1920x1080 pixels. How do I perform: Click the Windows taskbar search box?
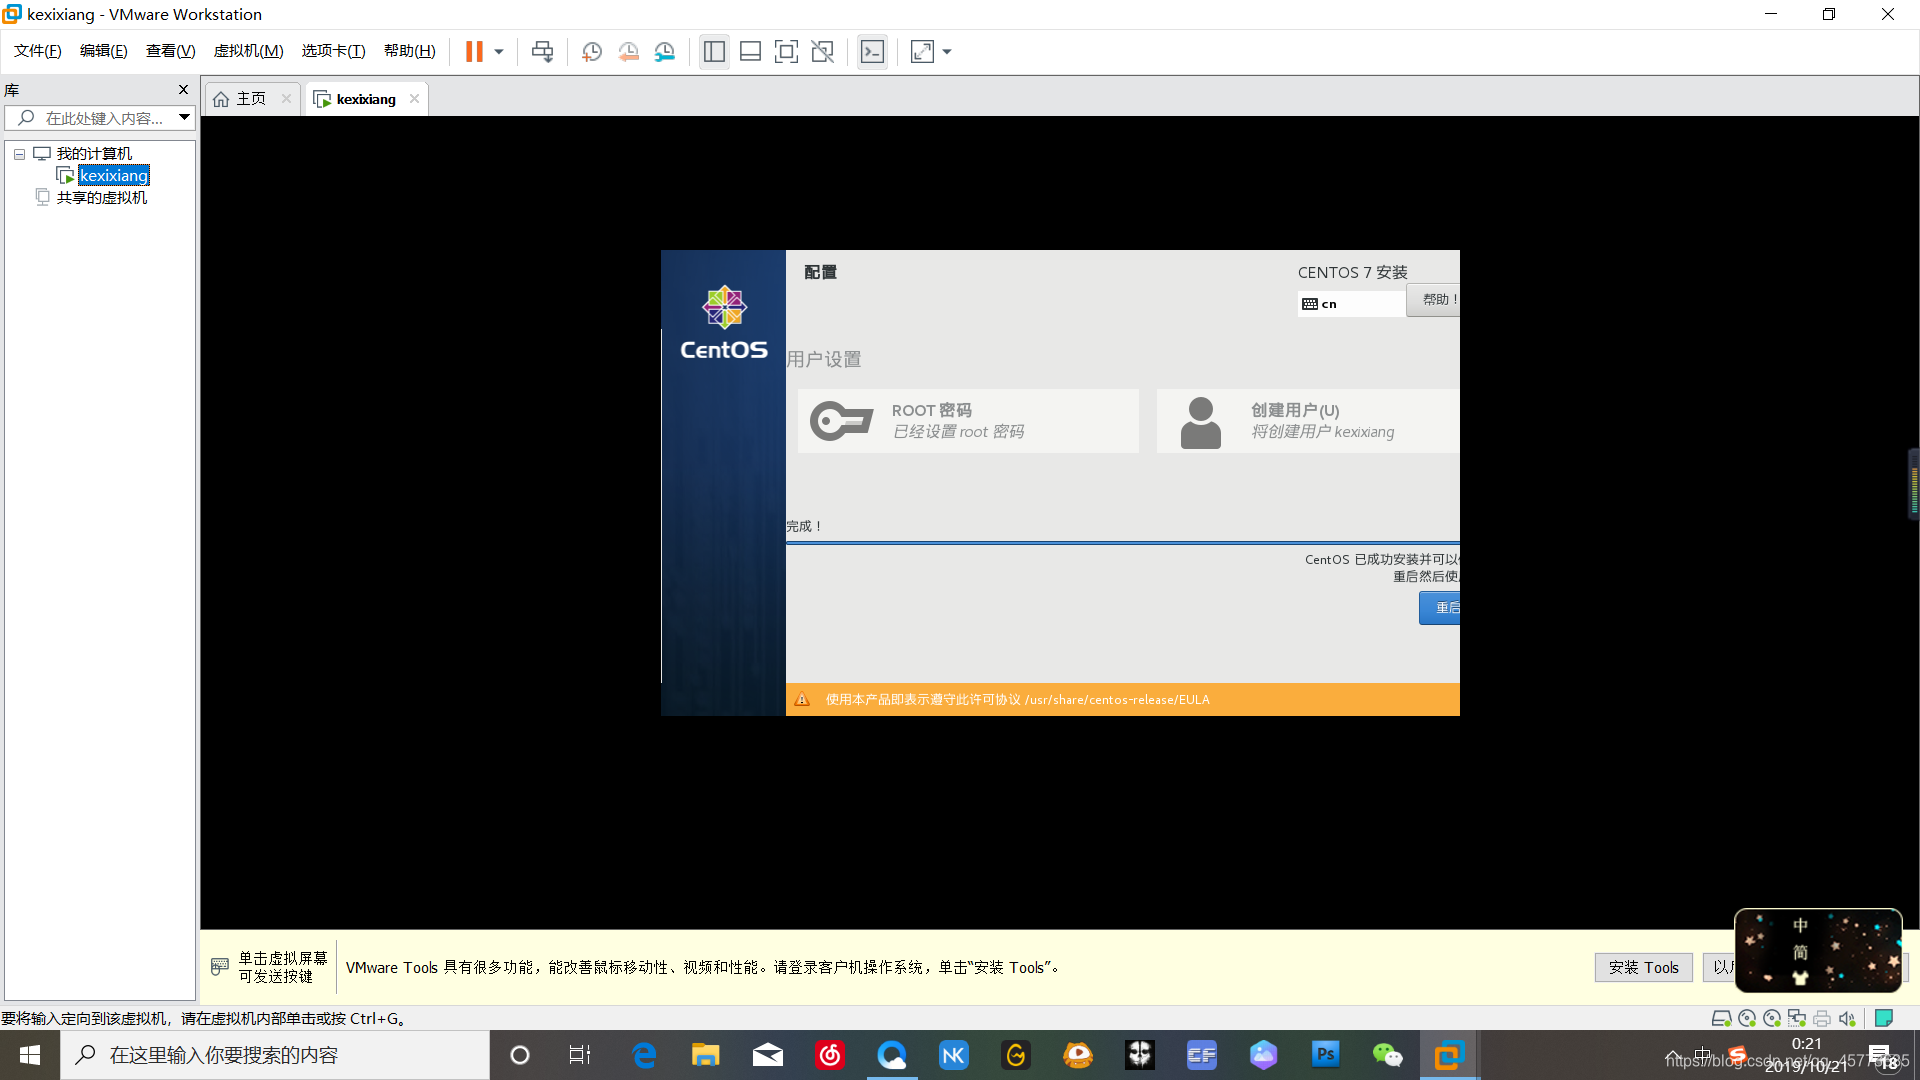275,1055
